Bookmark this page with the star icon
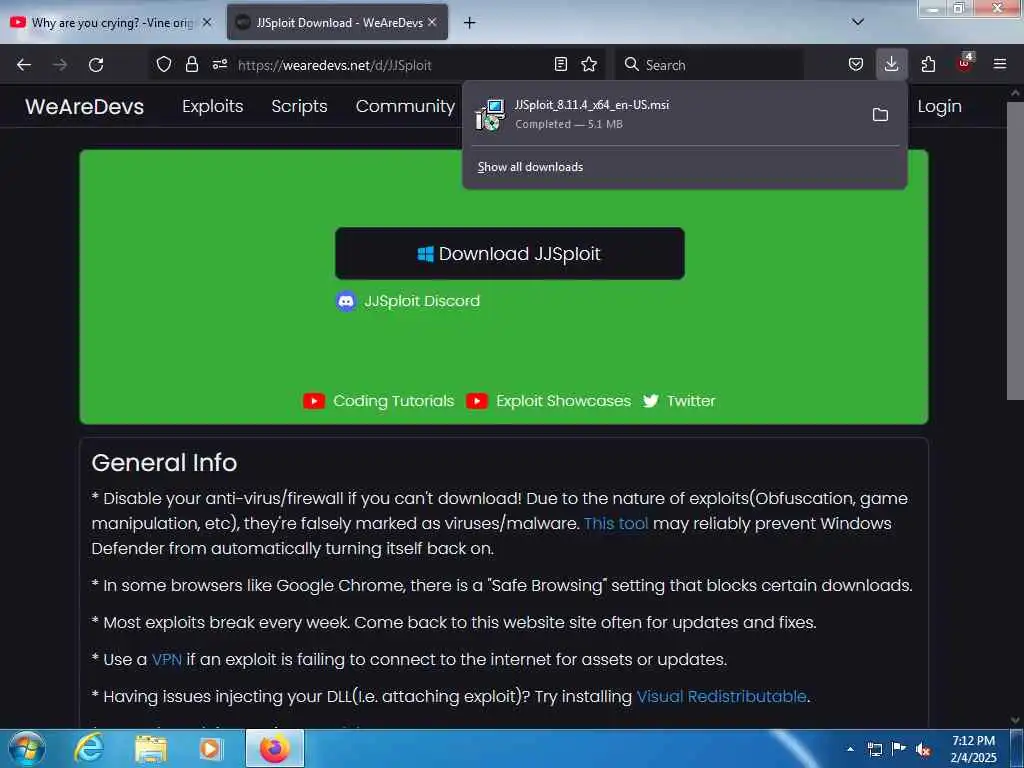This screenshot has width=1024, height=768. [589, 64]
